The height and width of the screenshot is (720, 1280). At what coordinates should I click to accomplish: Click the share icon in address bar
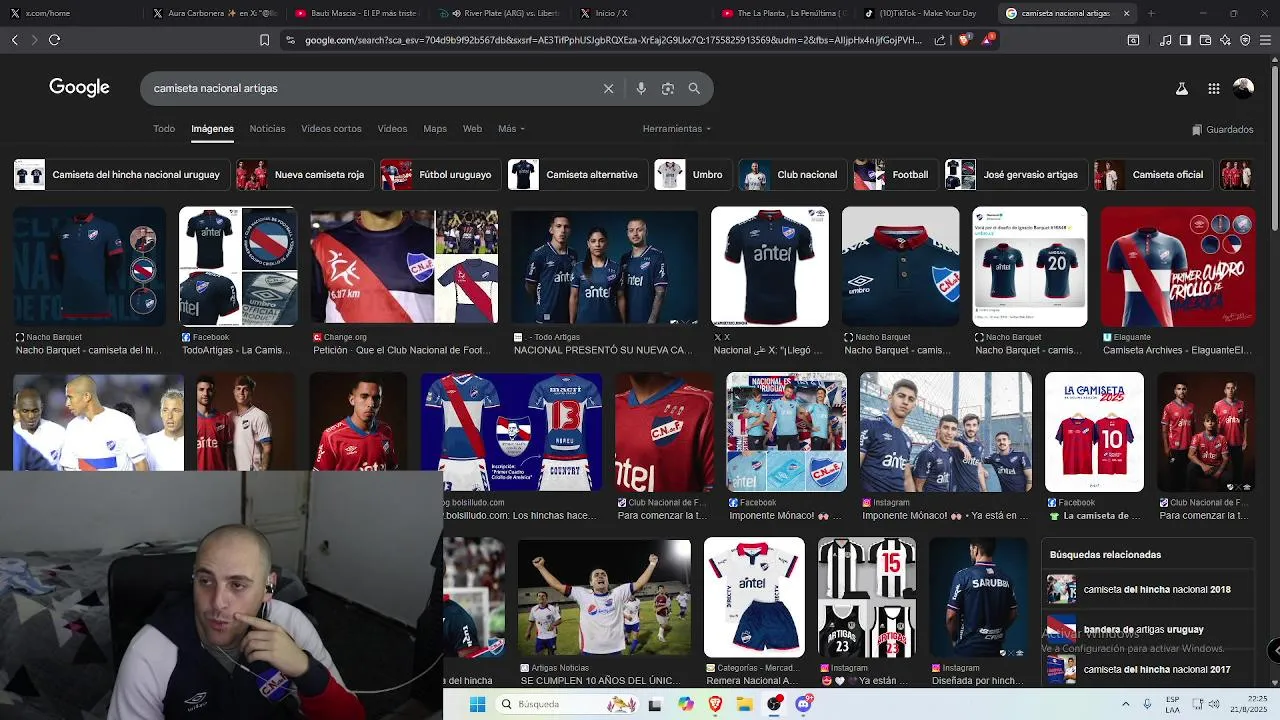coord(939,40)
